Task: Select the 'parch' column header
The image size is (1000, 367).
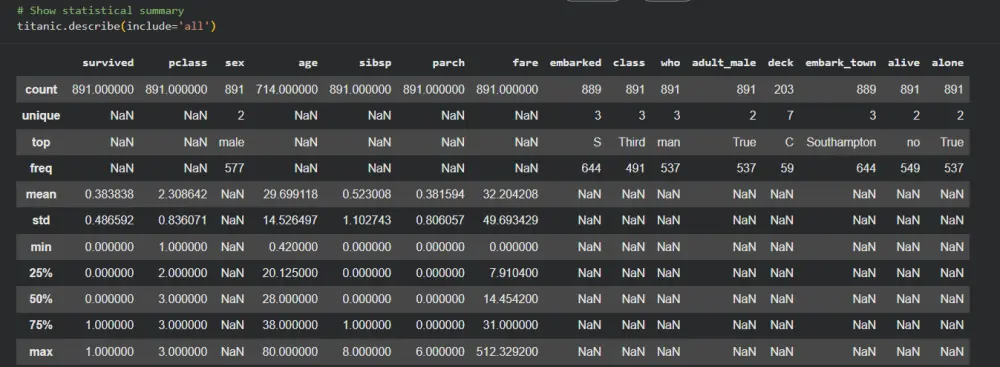Action: pos(448,63)
